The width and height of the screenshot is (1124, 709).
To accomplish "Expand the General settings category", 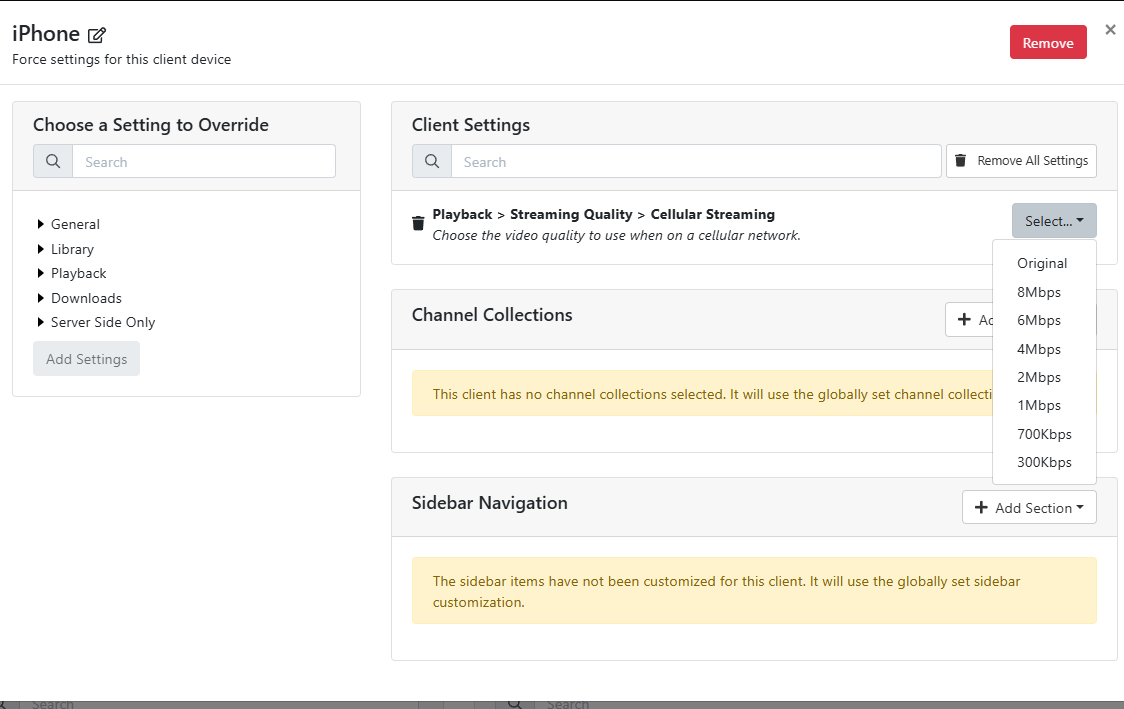I will [x=41, y=224].
